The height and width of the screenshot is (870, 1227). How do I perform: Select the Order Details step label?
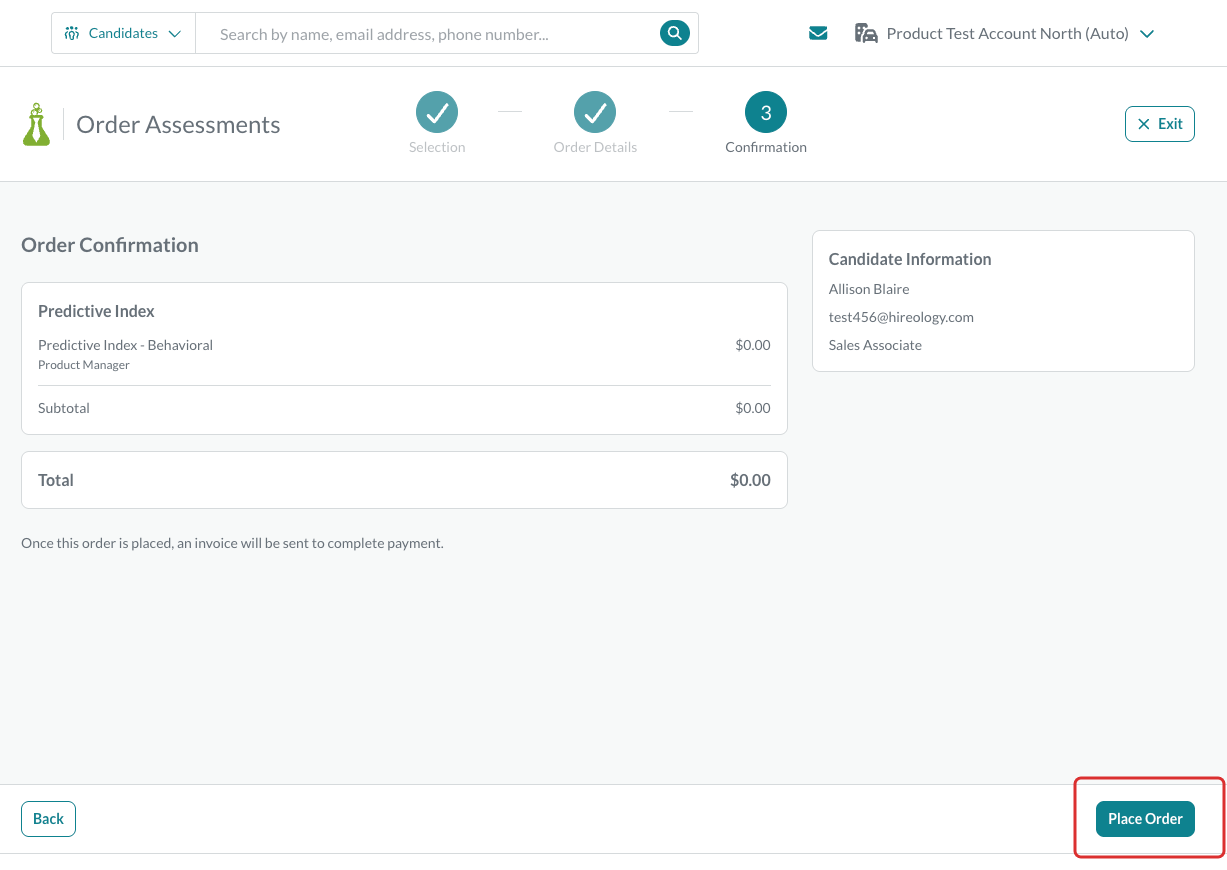[x=595, y=147]
